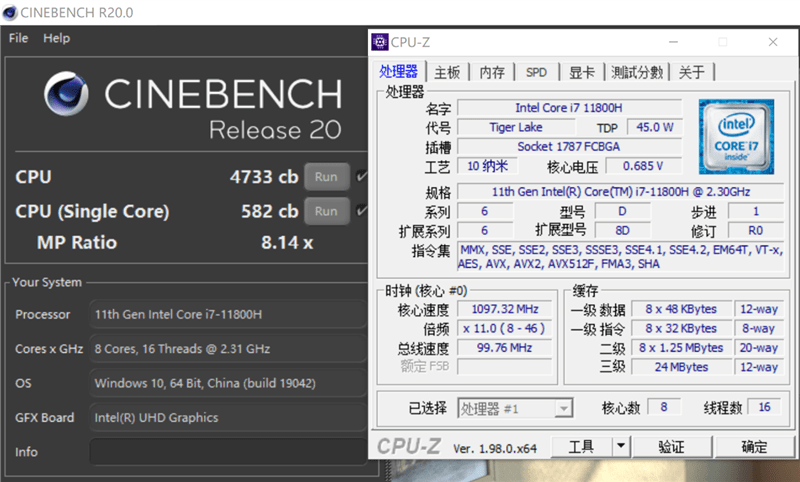Viewport: 800px width, 482px height.
Task: Click the Cinebench sphere logo
Action: coord(66,94)
